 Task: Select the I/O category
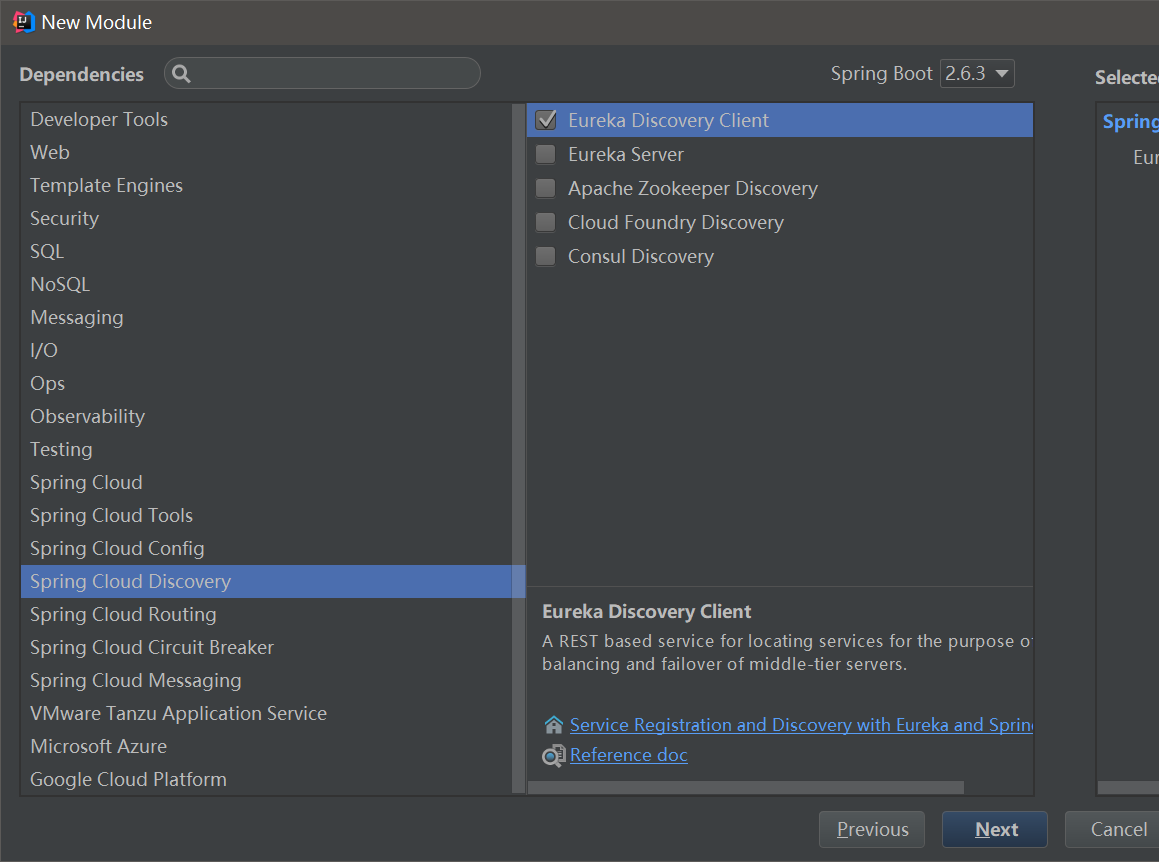[266, 350]
